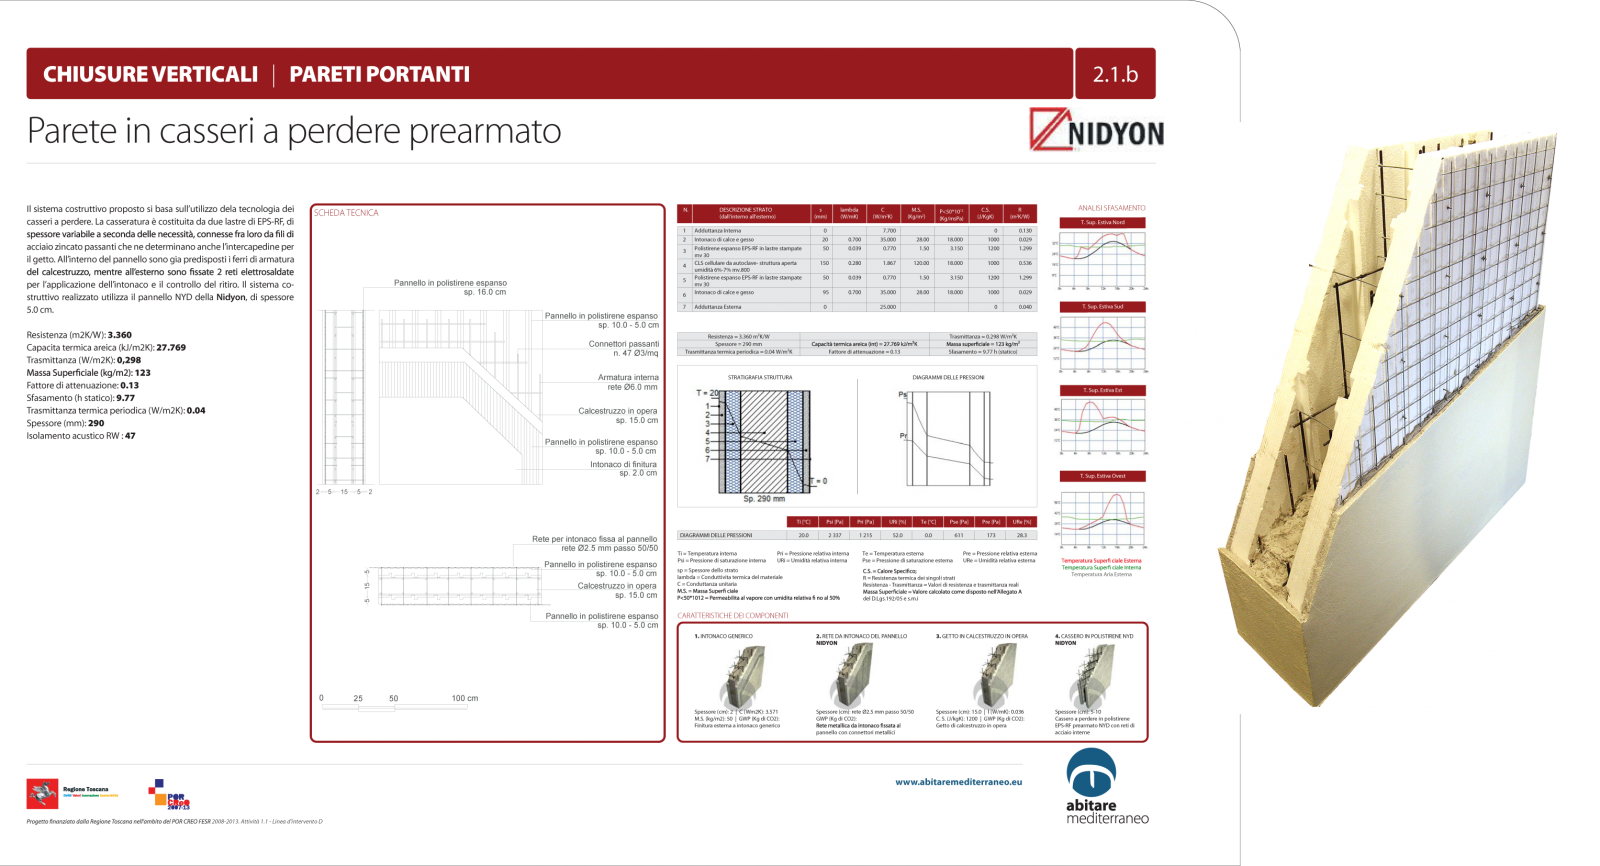Click the Regione Toscana logo
Viewport: 1600px width, 866px height.
72,793
